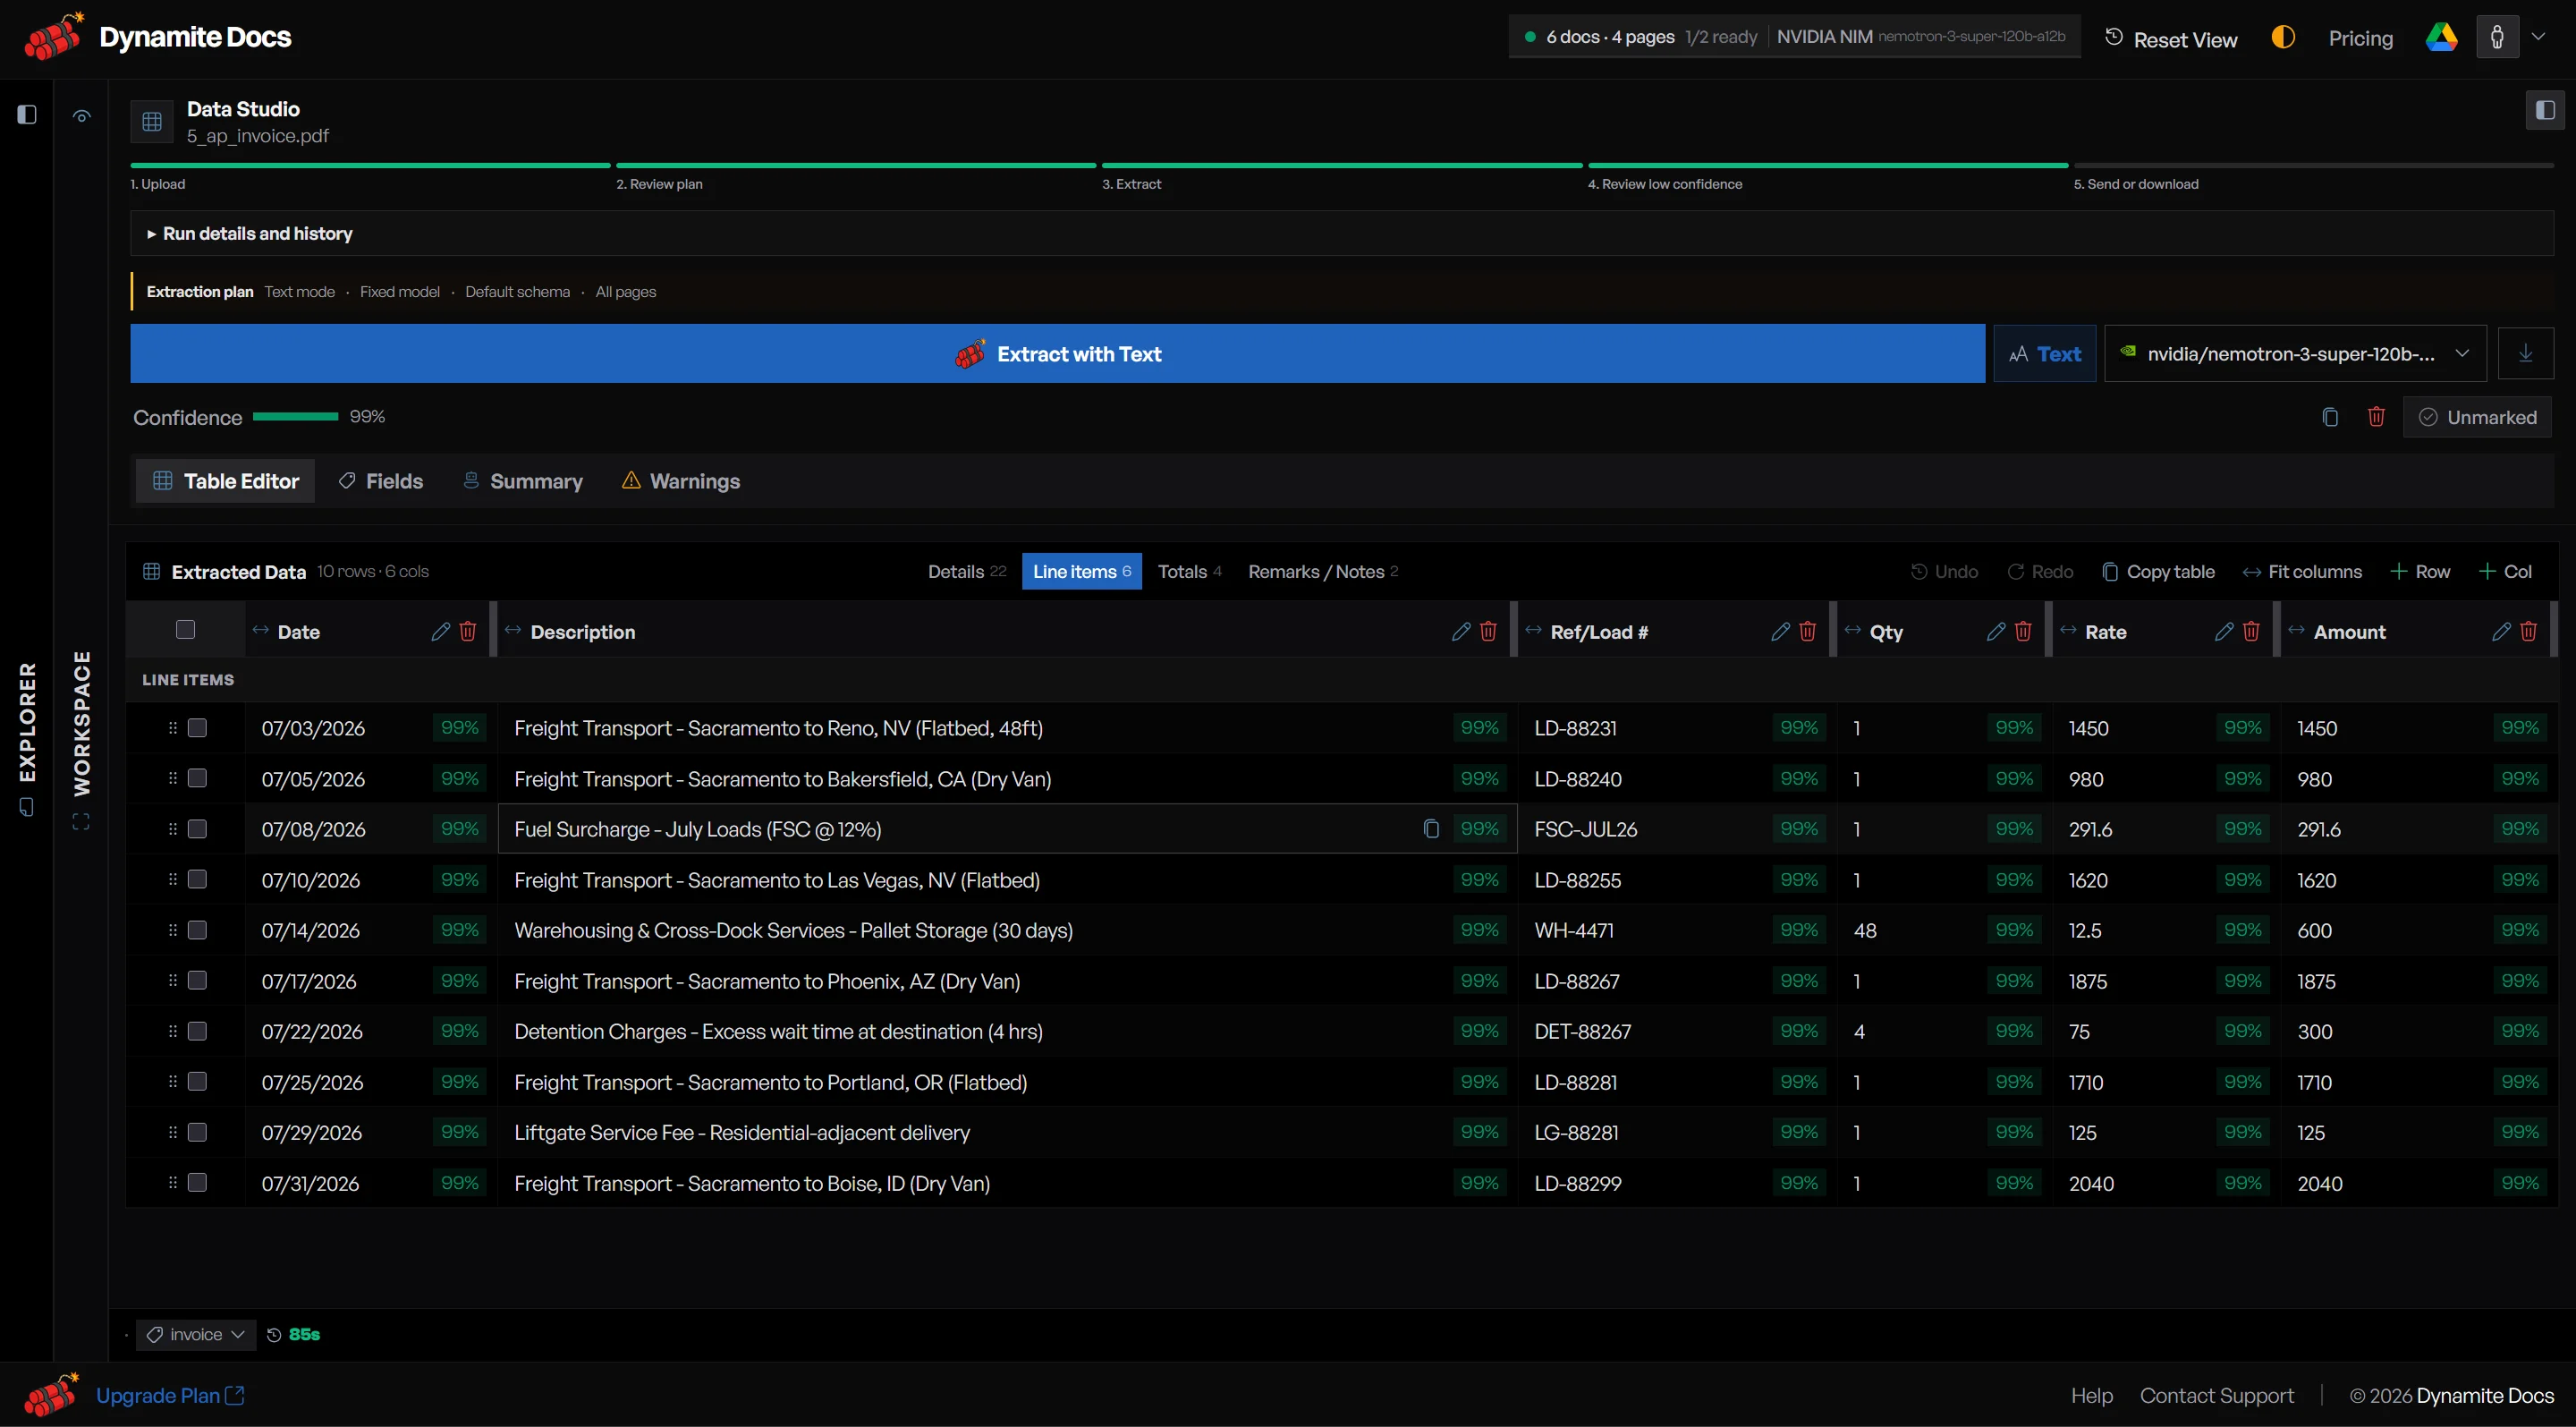The height and width of the screenshot is (1427, 2576).
Task: Open the nvidia/nemotron model dropdown
Action: tap(2295, 353)
